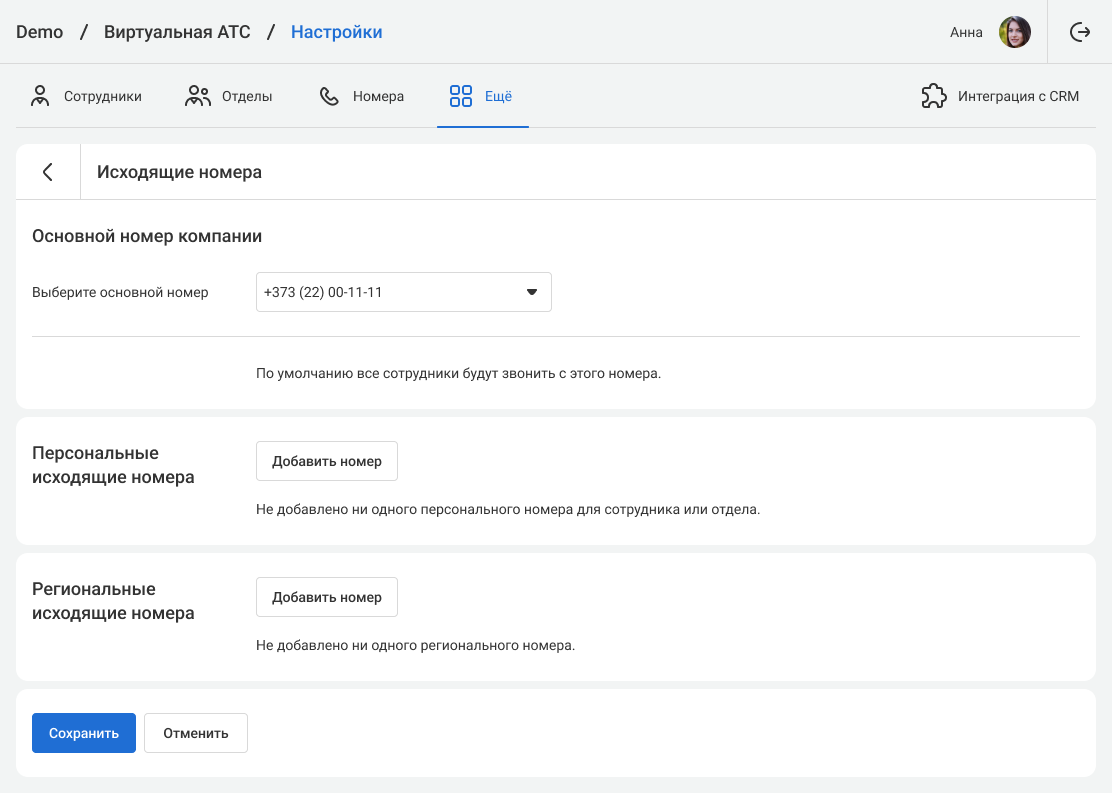The width and height of the screenshot is (1112, 793).
Task: Open the Интеграция с CRM tab label
Action: (1018, 97)
